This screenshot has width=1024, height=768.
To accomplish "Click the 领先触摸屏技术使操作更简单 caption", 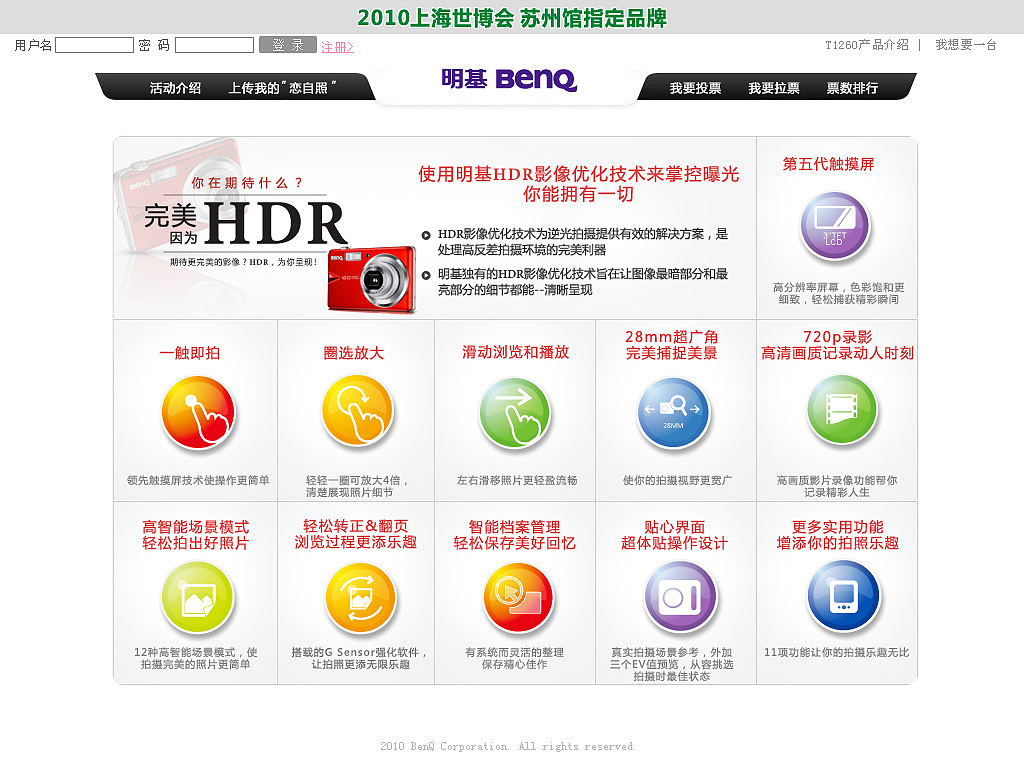I will [x=198, y=480].
